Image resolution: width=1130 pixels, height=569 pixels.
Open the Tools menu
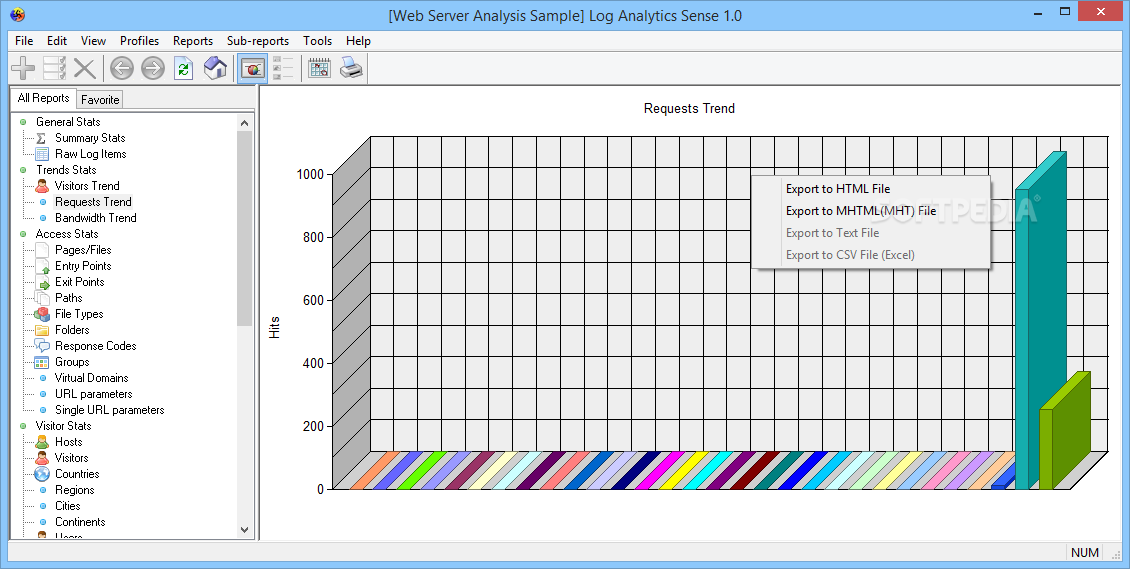317,41
